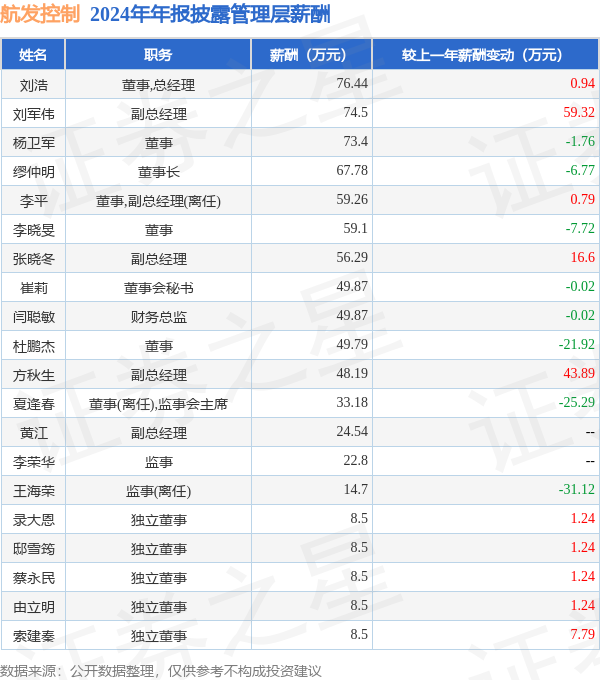
Task: Click the salary value 73.4
Action: tap(355, 141)
